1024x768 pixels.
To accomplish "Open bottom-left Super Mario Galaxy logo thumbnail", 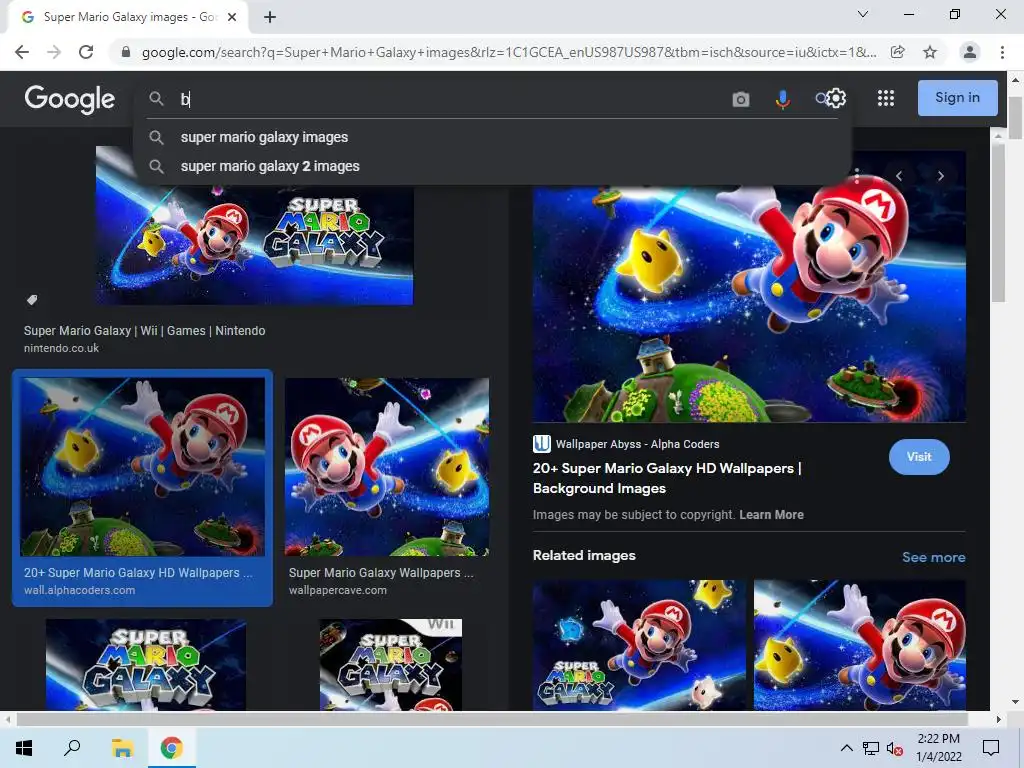I will click(146, 665).
